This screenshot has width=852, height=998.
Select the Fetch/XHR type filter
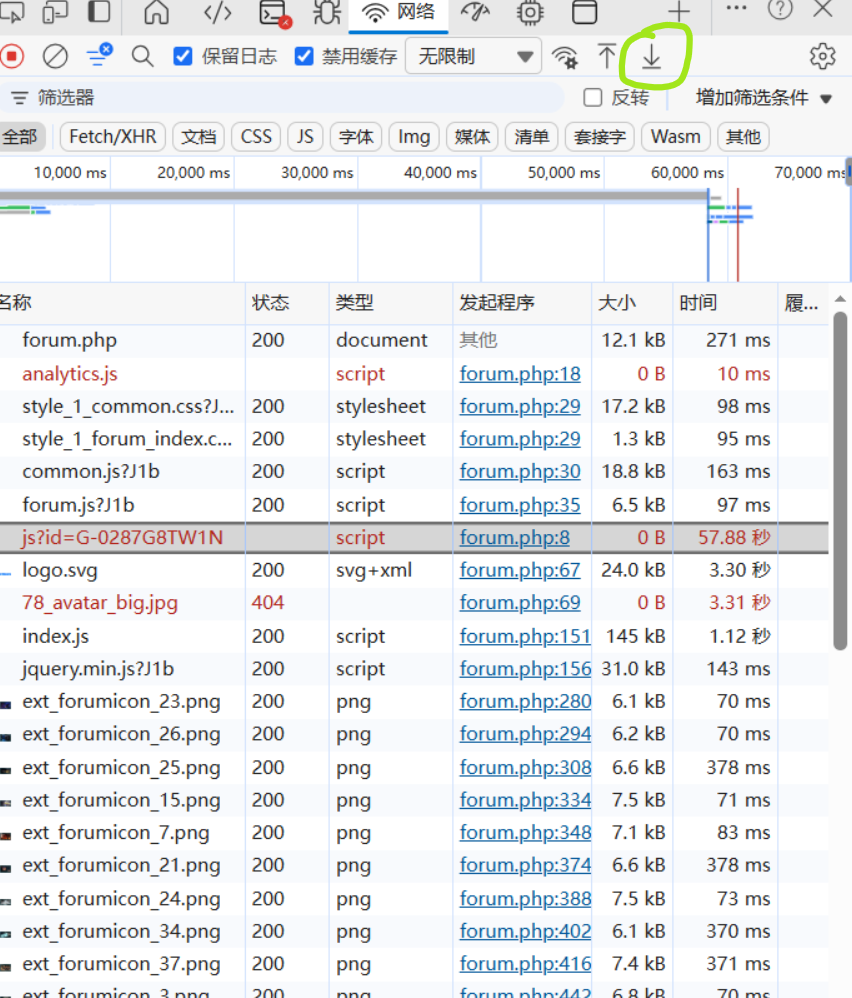click(x=113, y=136)
